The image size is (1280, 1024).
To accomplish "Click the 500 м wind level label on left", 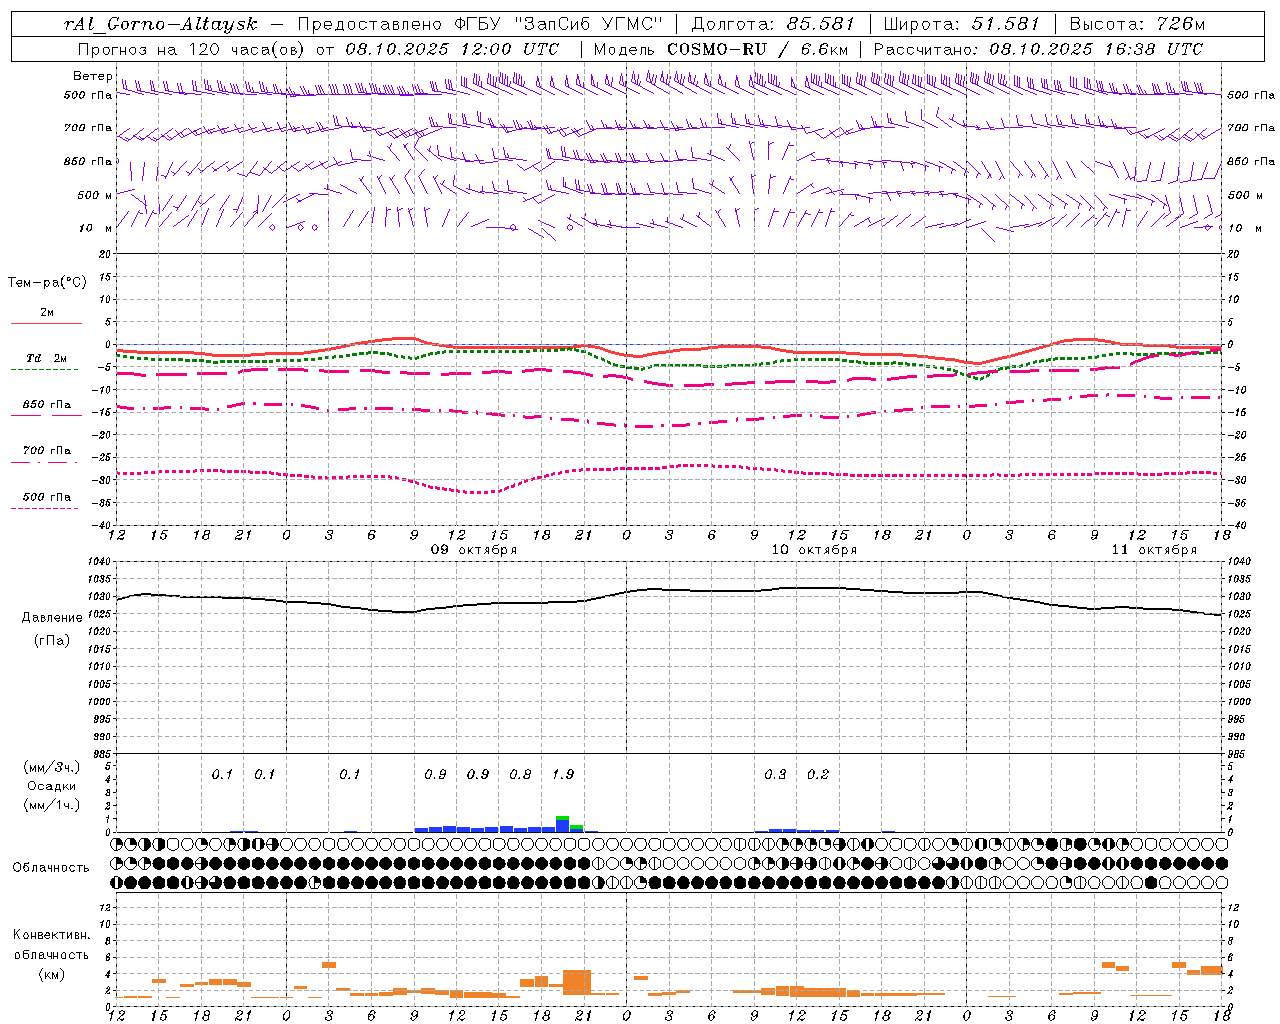I will pyautogui.click(x=94, y=195).
